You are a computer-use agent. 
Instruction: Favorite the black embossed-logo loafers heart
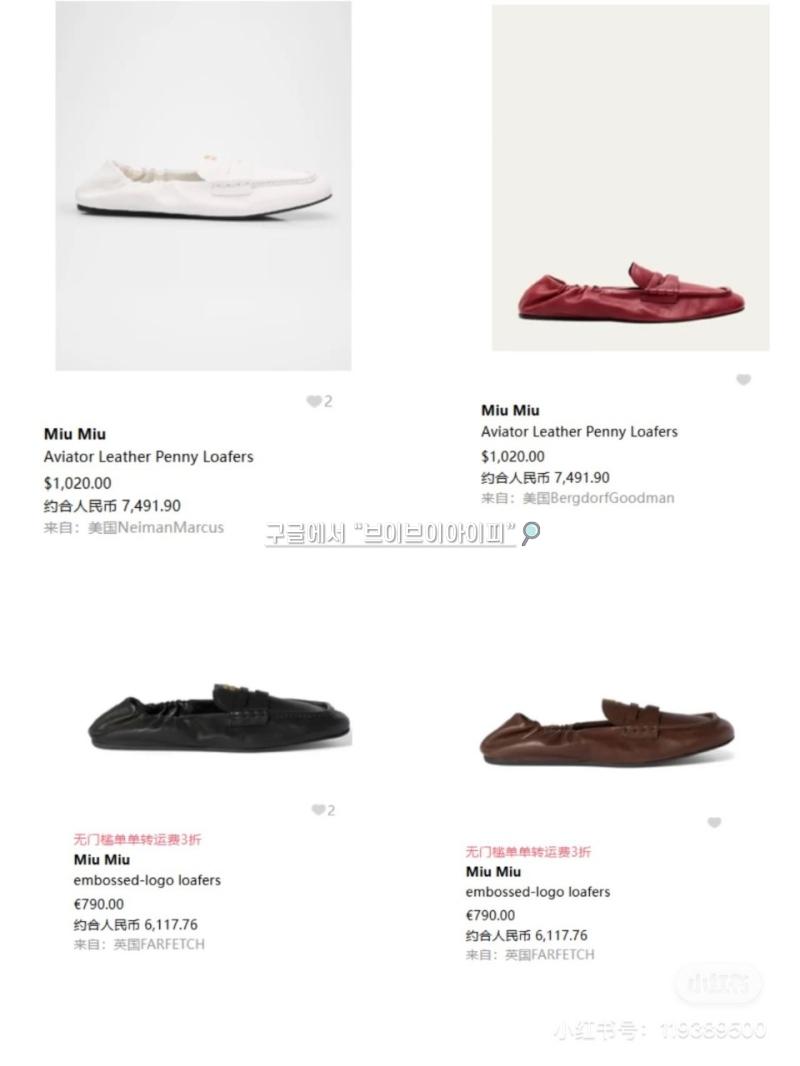pyautogui.click(x=318, y=810)
